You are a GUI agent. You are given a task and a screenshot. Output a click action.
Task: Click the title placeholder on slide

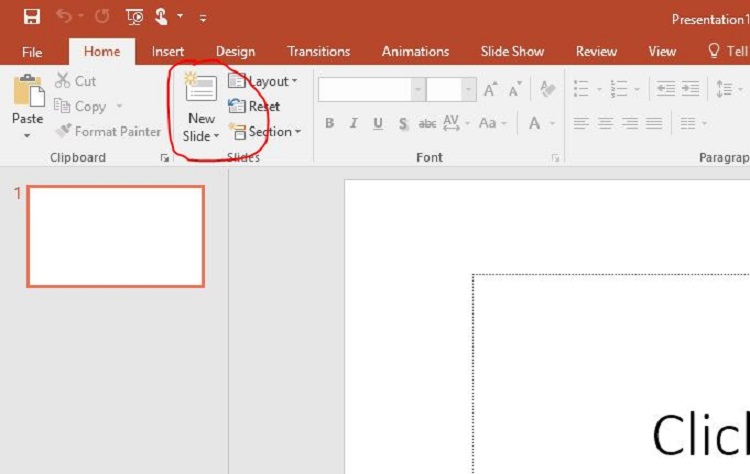[x=611, y=374]
